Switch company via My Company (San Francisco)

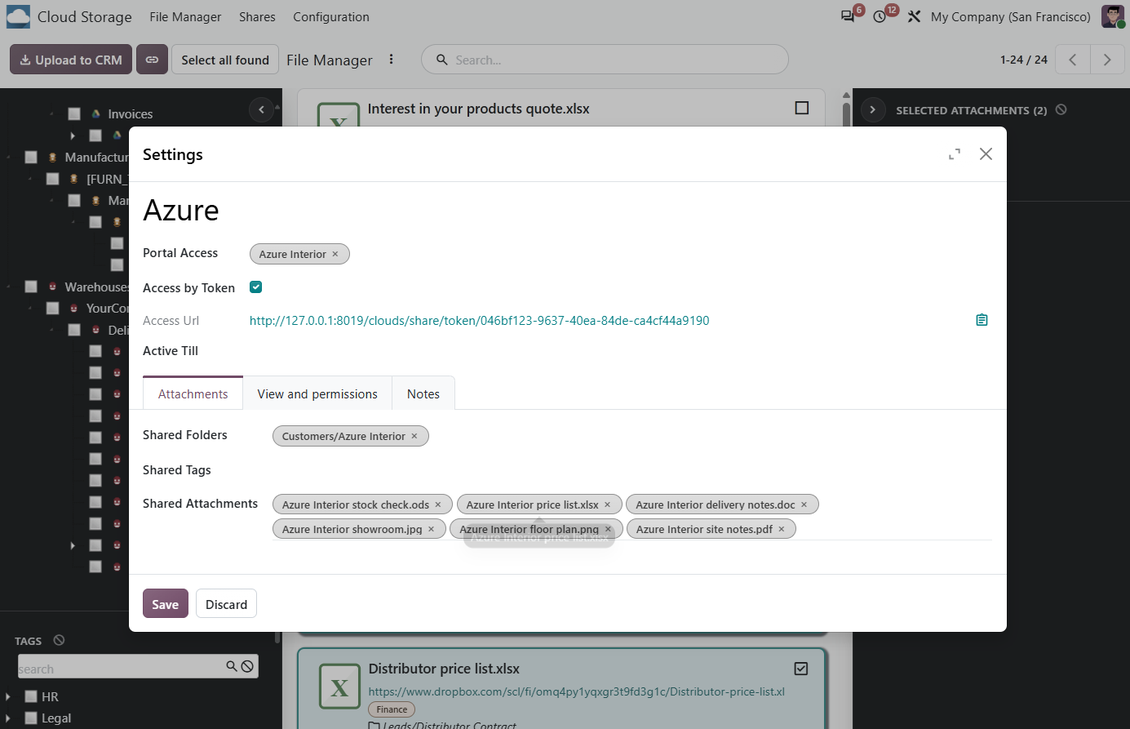(1010, 17)
